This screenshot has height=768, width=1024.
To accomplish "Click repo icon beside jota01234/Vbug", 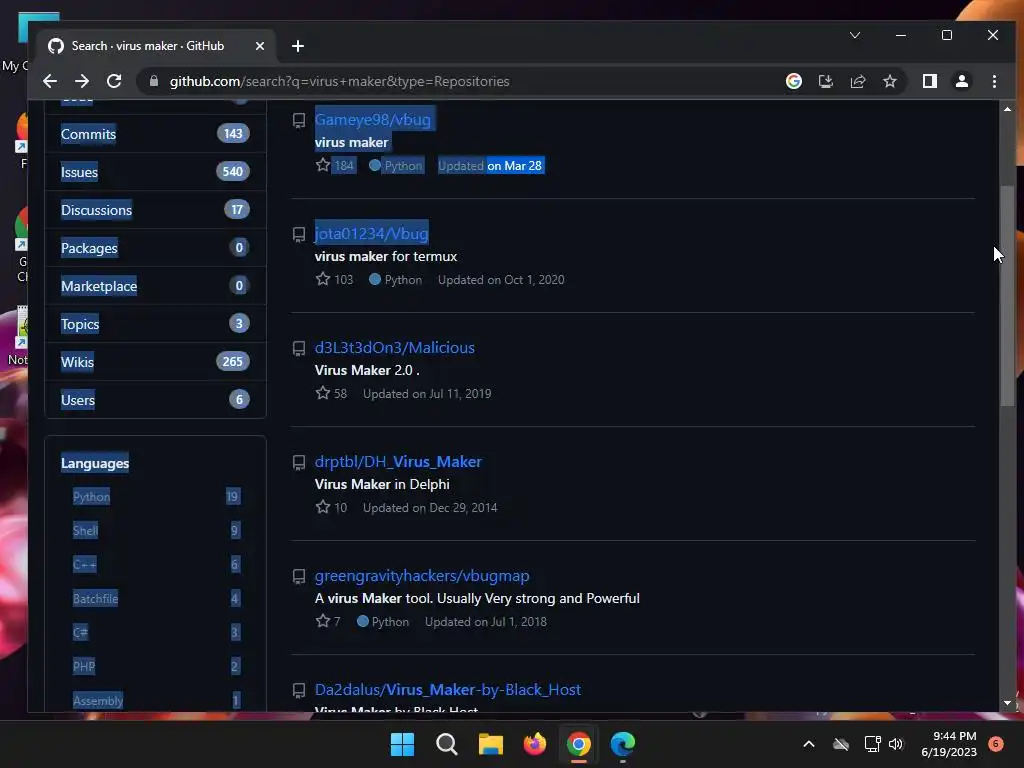I will (298, 234).
